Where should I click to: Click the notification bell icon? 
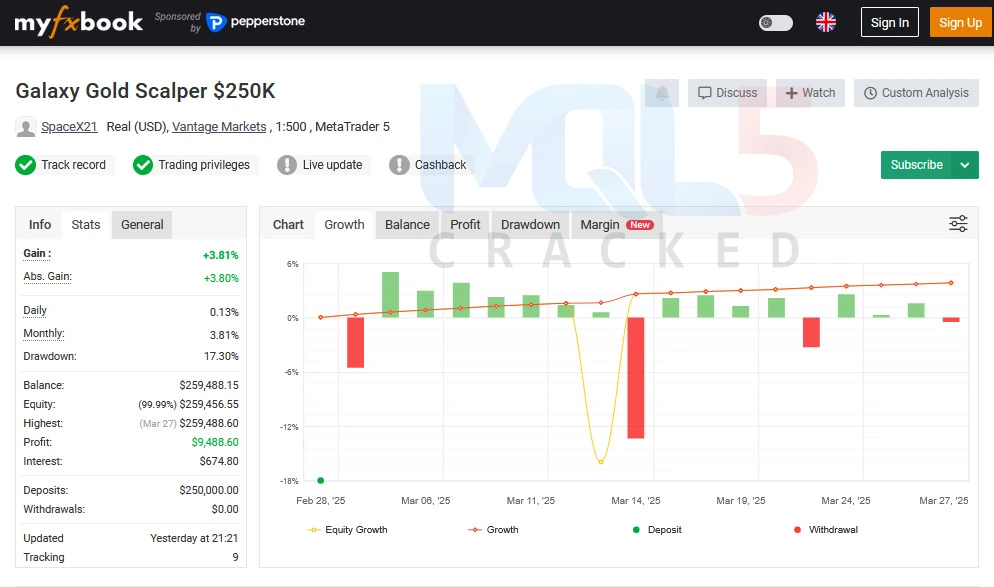pyautogui.click(x=662, y=93)
